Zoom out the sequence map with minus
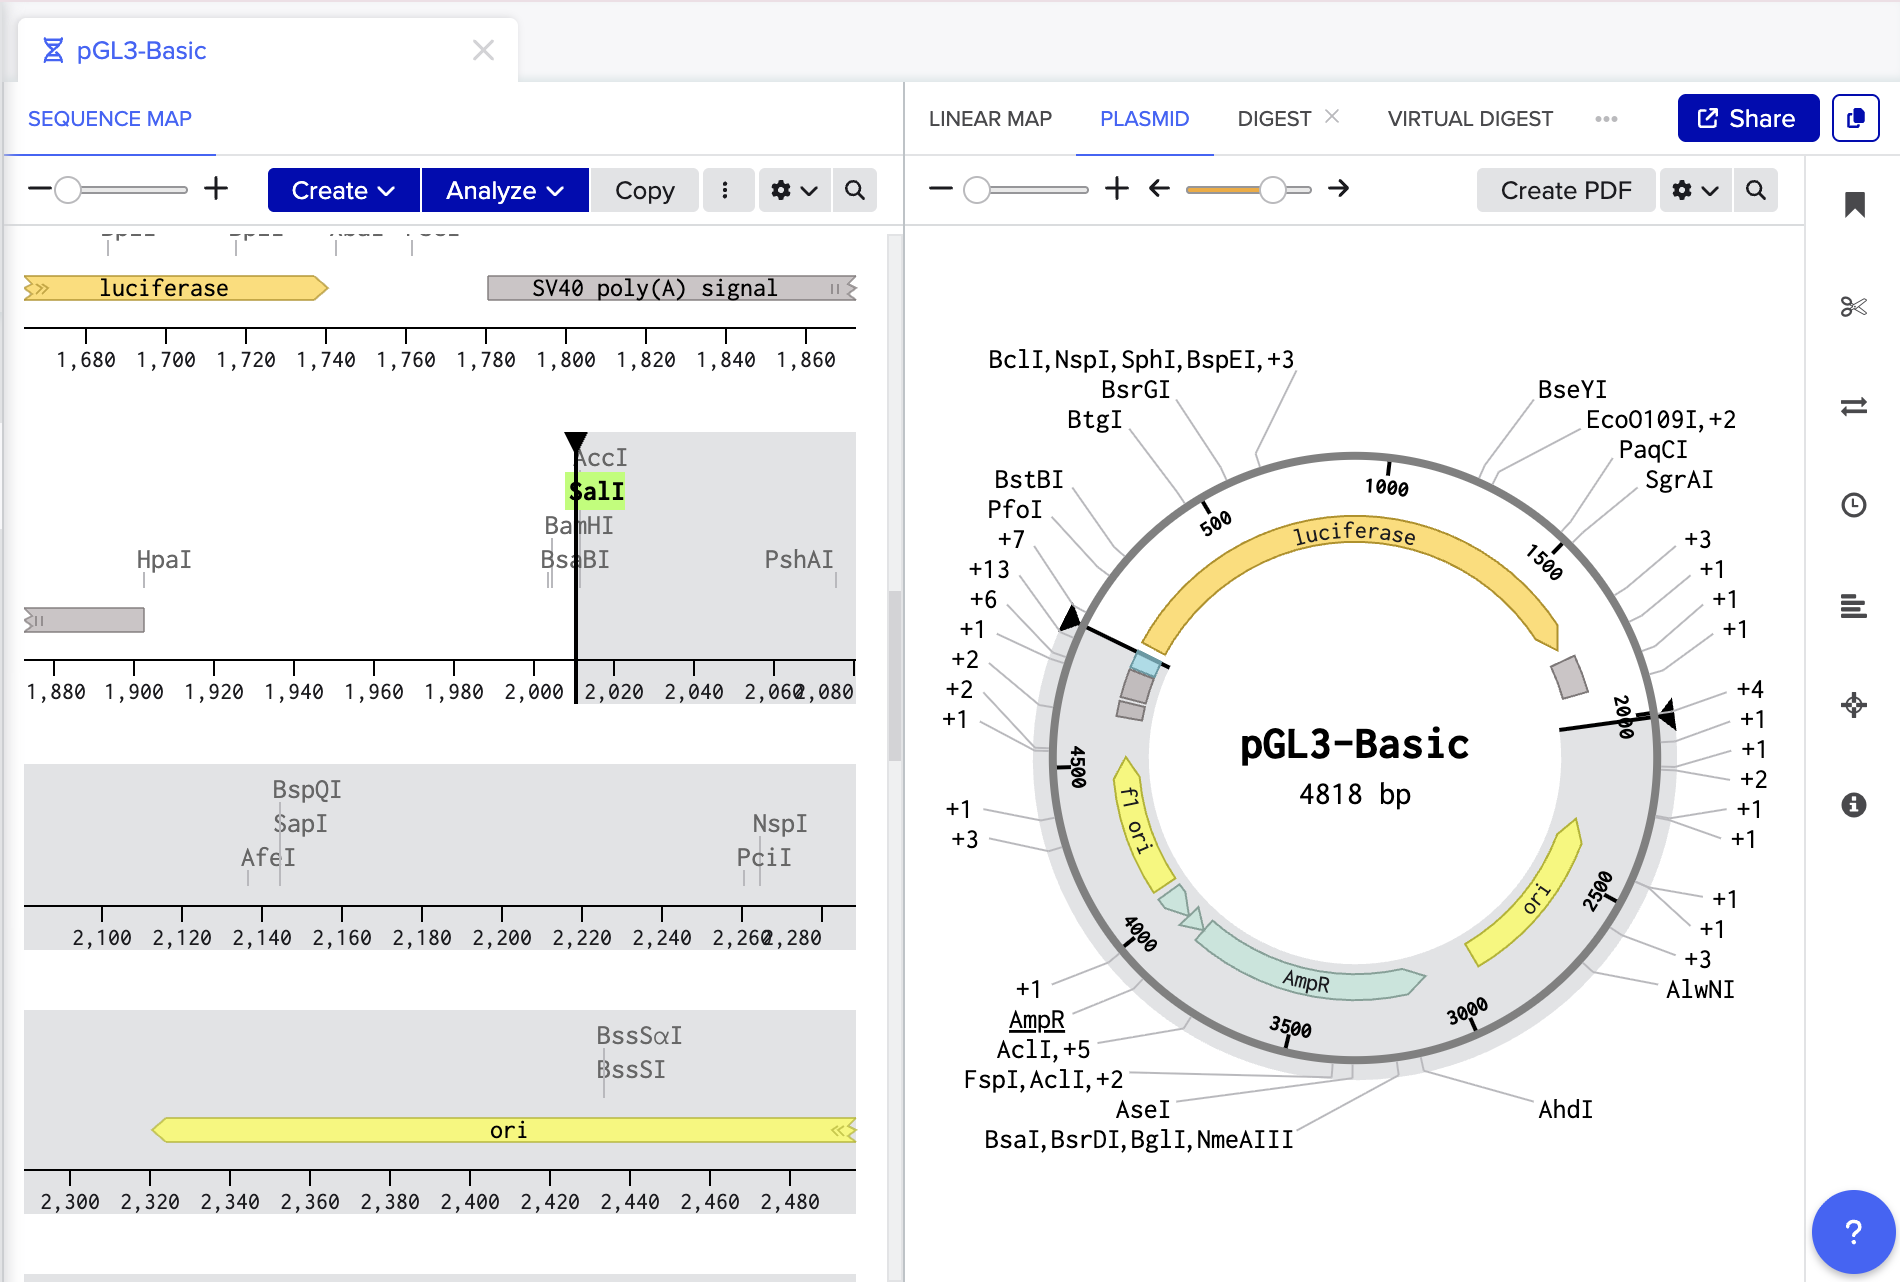The image size is (1900, 1282). 39,189
